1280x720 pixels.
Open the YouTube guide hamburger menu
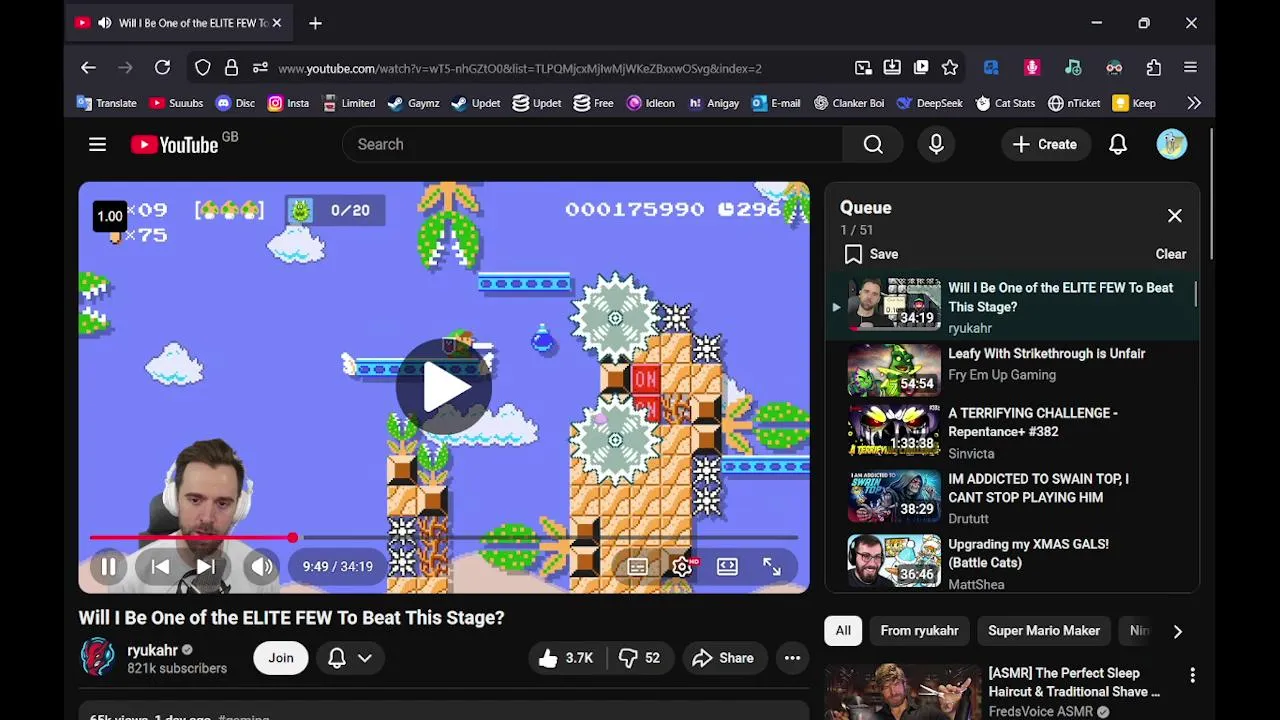pyautogui.click(x=97, y=144)
